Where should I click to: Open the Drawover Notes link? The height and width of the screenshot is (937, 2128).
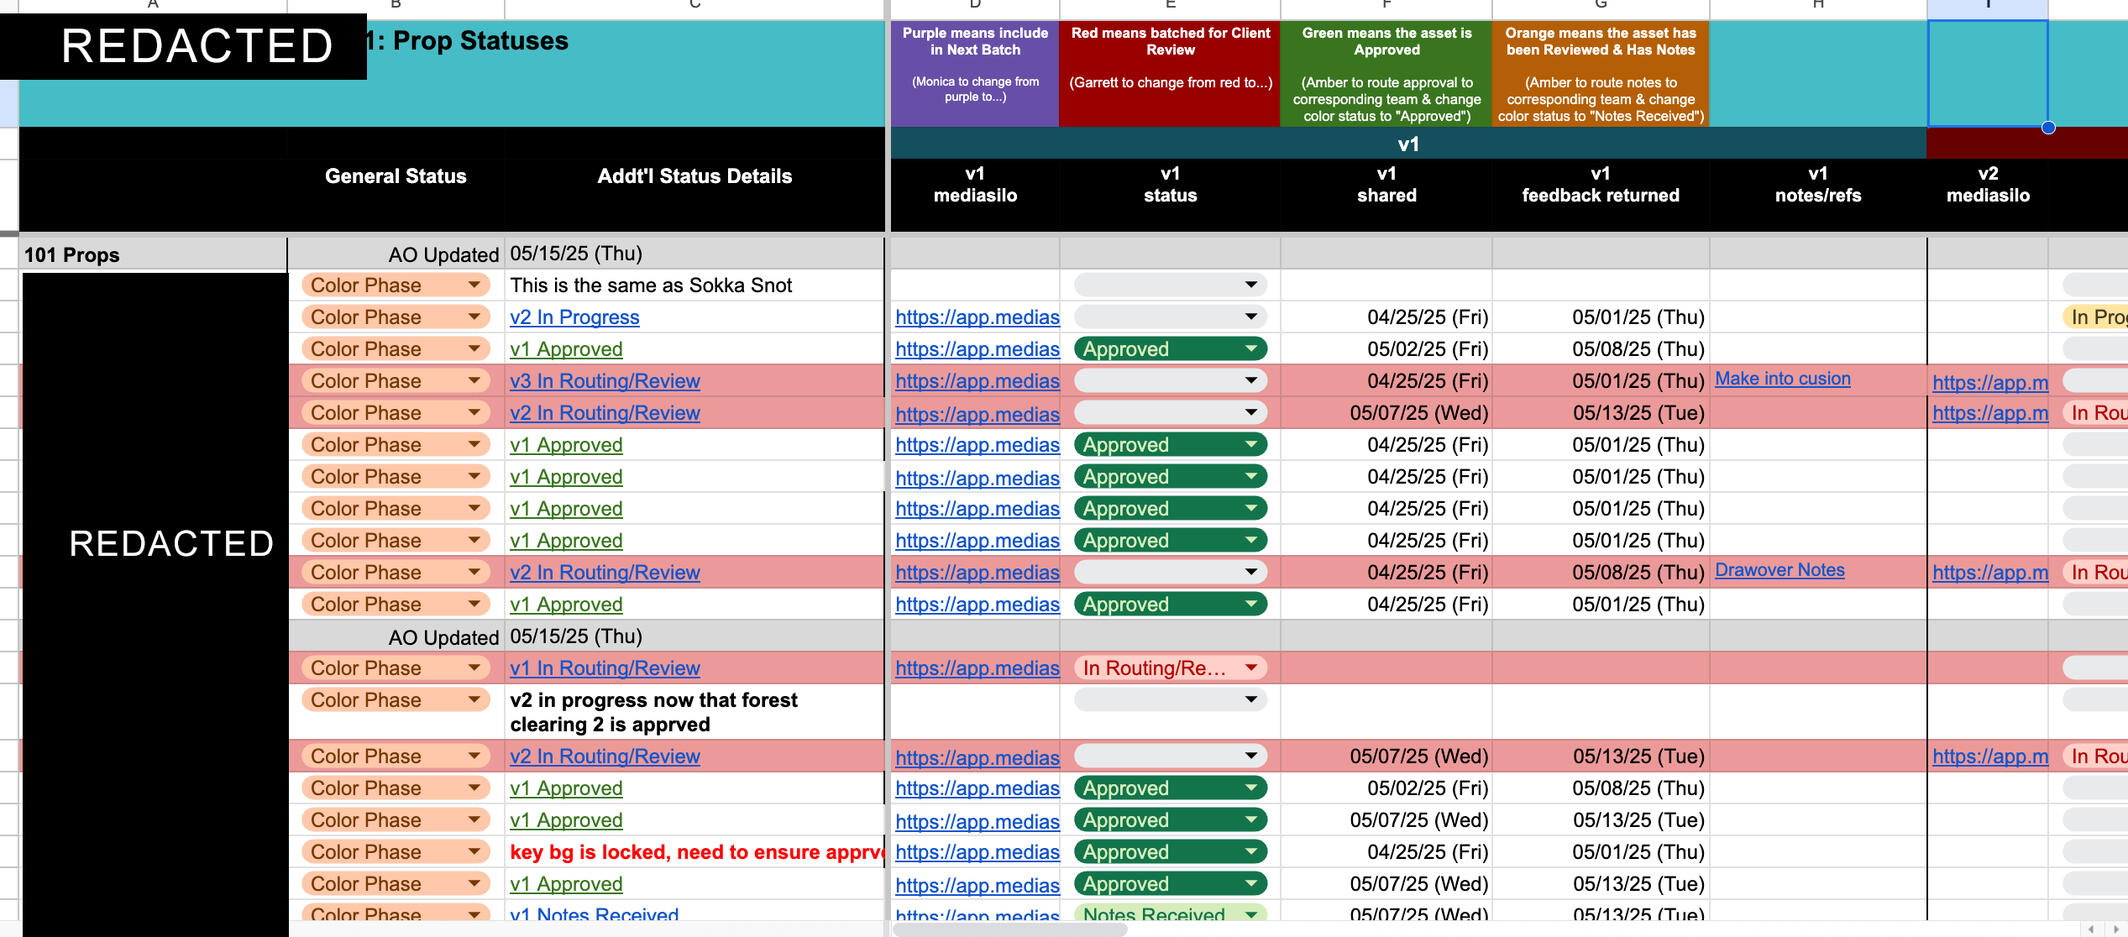click(1780, 570)
